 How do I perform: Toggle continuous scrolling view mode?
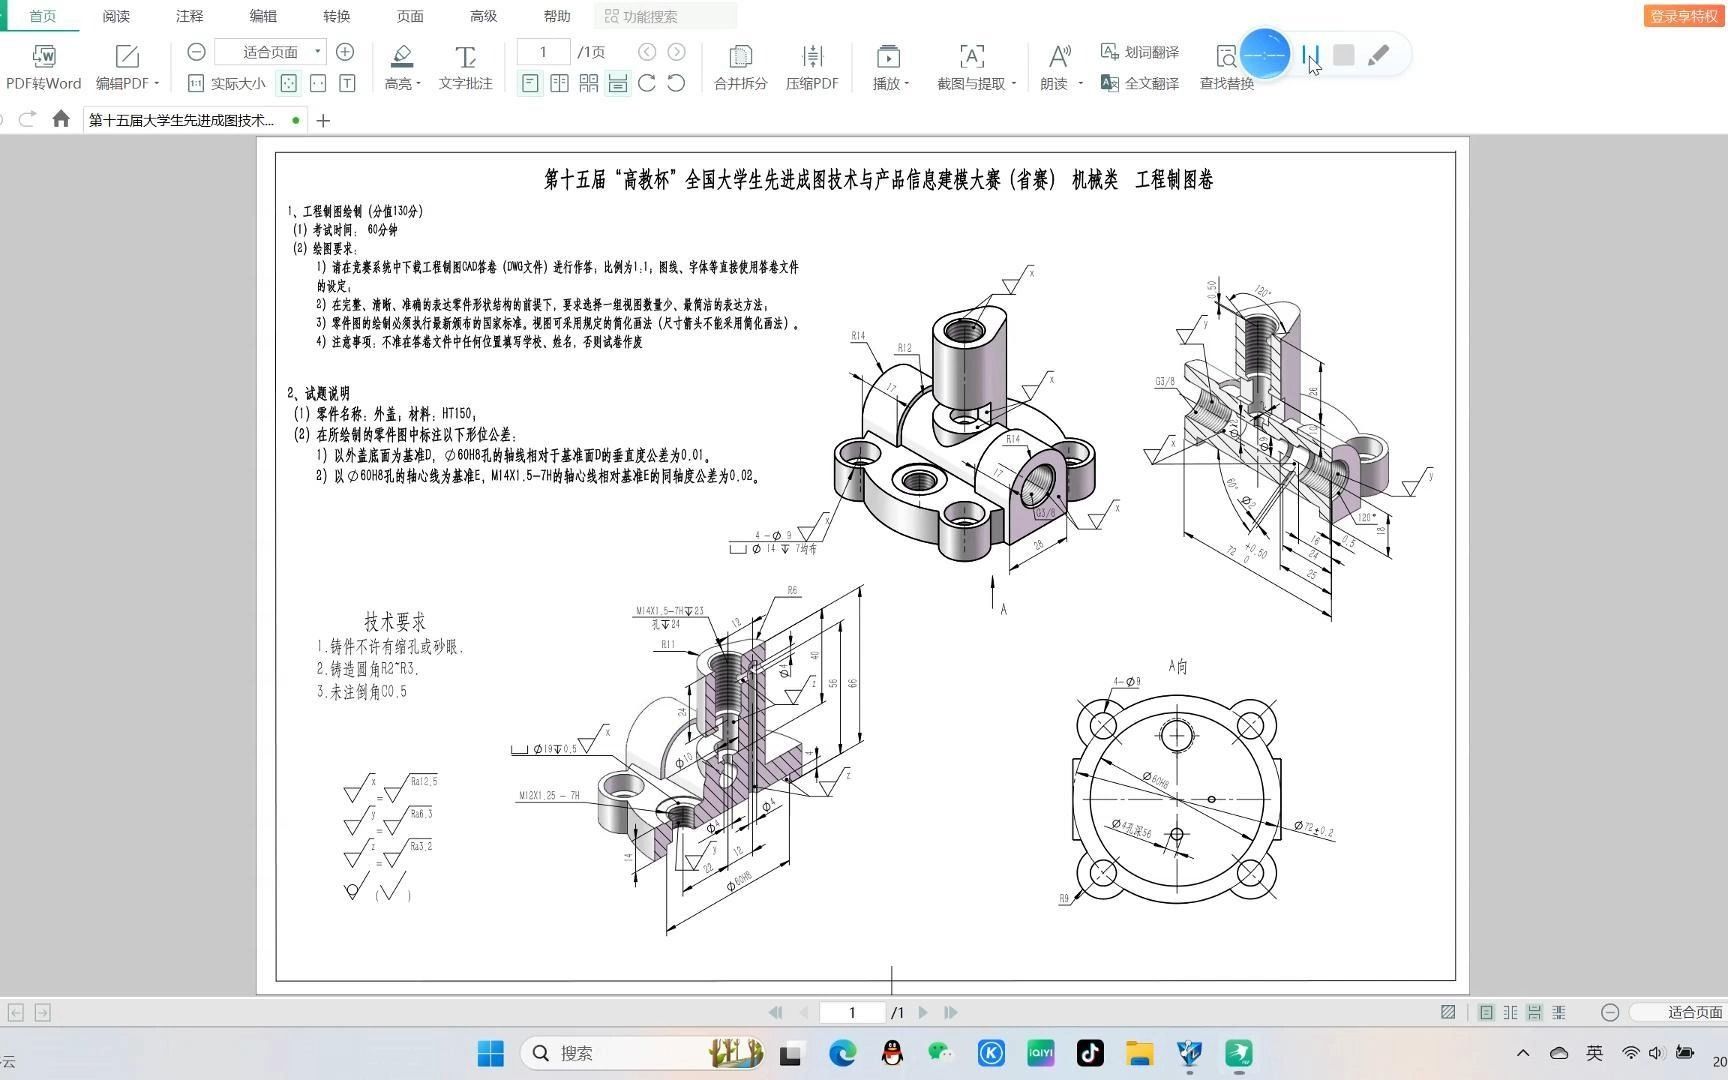coord(618,83)
